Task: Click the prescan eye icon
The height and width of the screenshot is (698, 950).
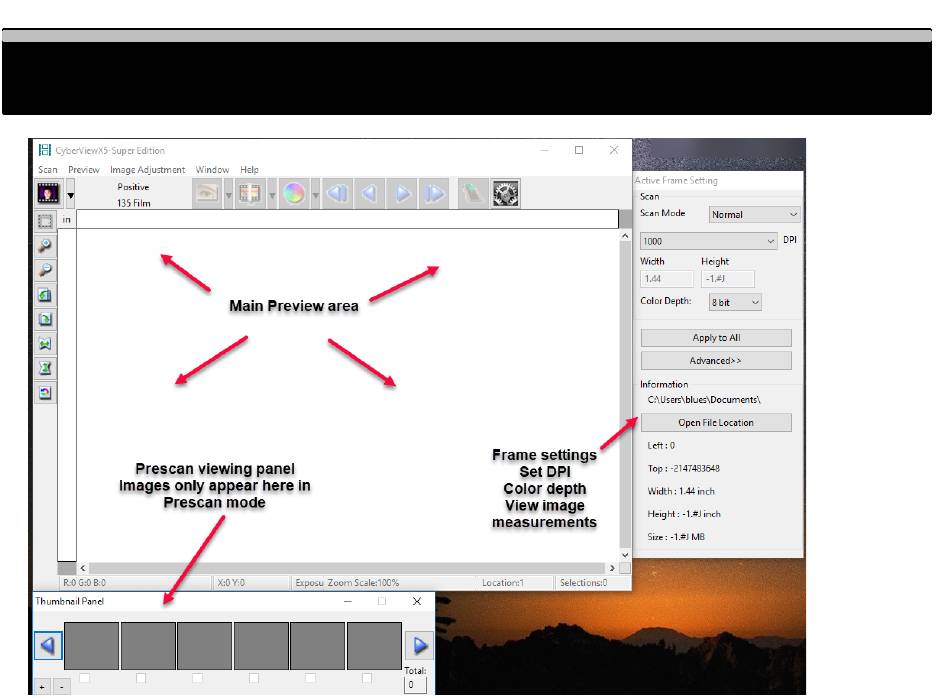Action: (x=208, y=194)
